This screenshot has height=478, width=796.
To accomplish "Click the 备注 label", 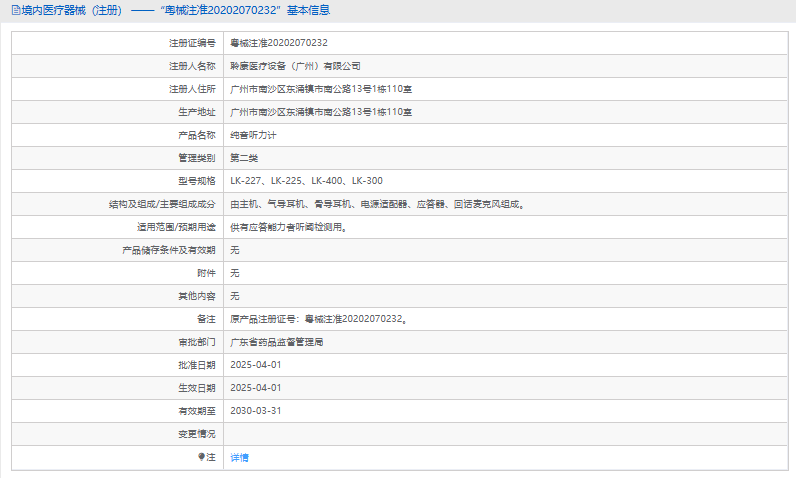I will point(206,319).
